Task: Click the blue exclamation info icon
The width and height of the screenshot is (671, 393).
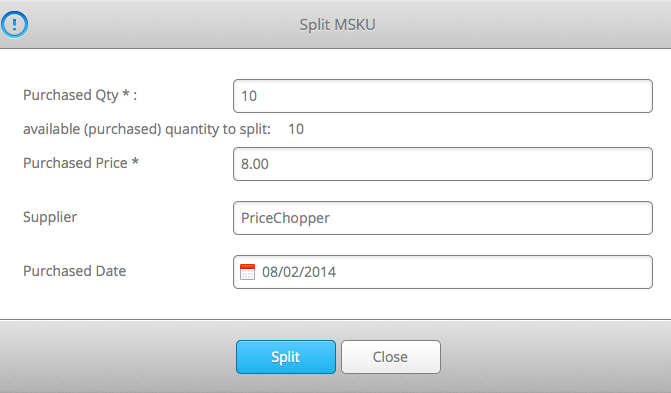Action: point(15,24)
